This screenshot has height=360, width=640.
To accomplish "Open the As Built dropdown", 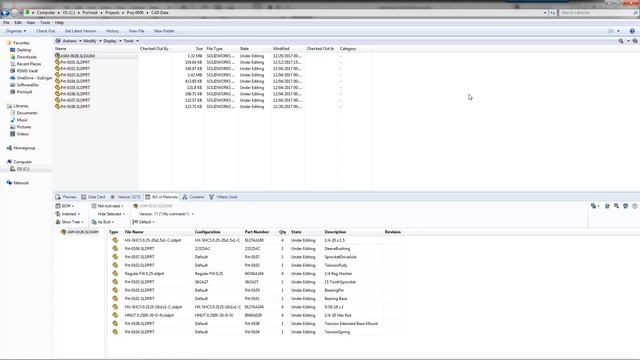I will pos(103,222).
